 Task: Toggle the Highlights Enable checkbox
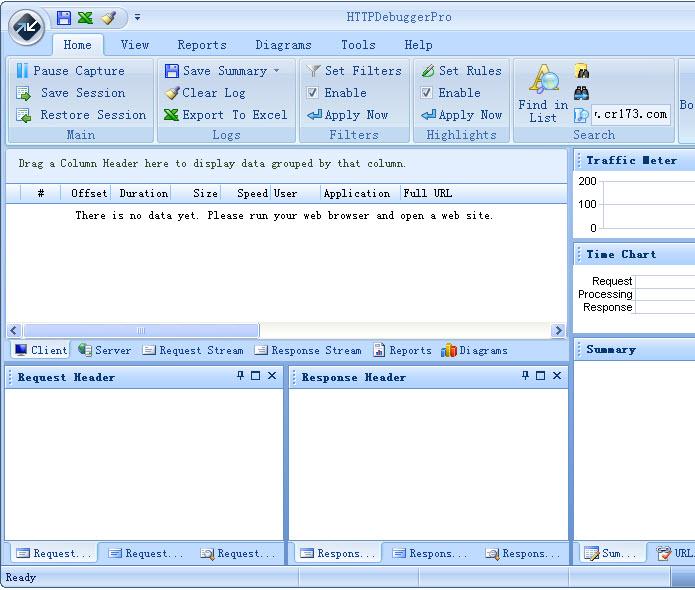coord(426,93)
